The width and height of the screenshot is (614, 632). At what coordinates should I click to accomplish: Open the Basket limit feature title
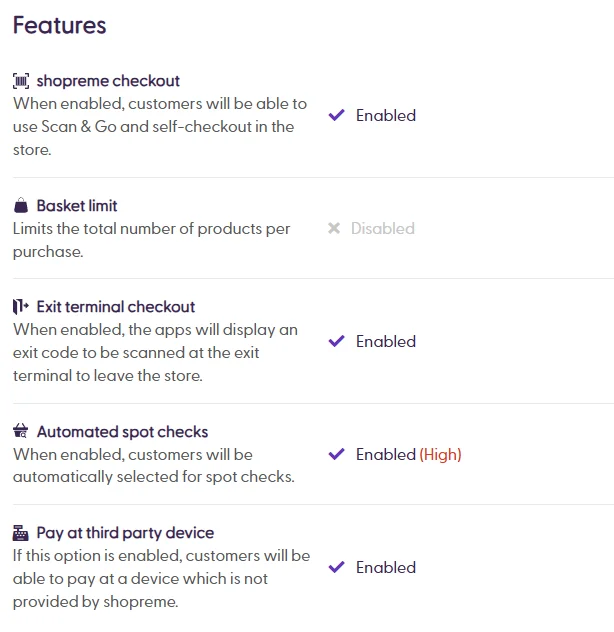pos(77,206)
